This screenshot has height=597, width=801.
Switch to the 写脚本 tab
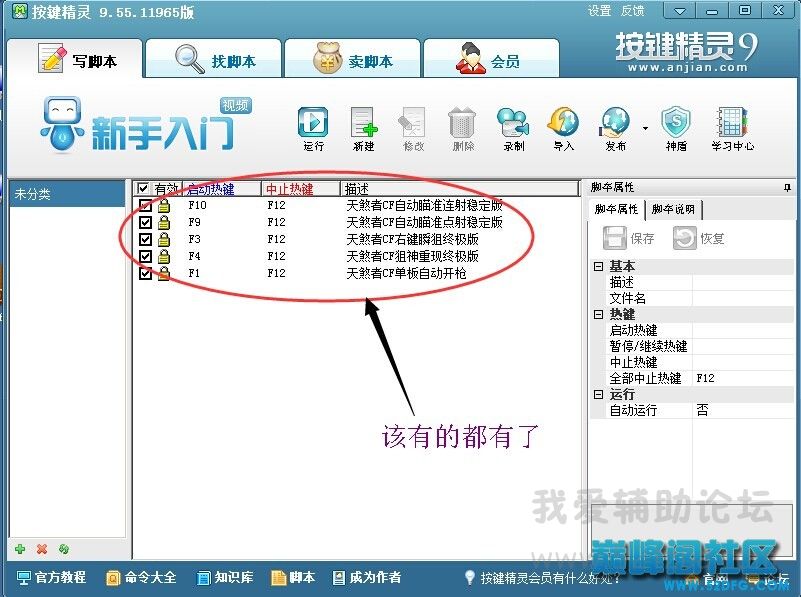(x=75, y=59)
